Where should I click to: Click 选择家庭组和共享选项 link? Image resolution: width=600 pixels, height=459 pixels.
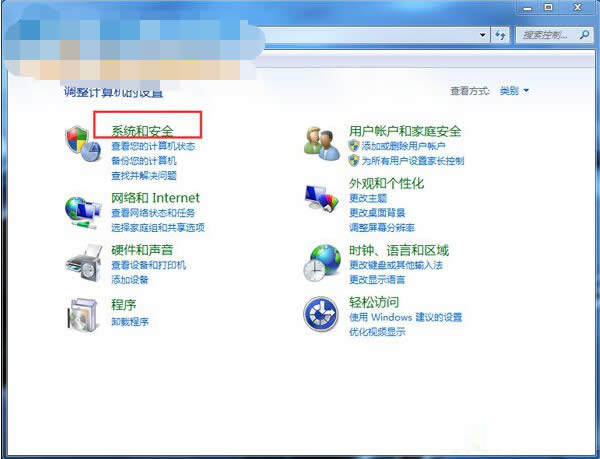point(158,228)
